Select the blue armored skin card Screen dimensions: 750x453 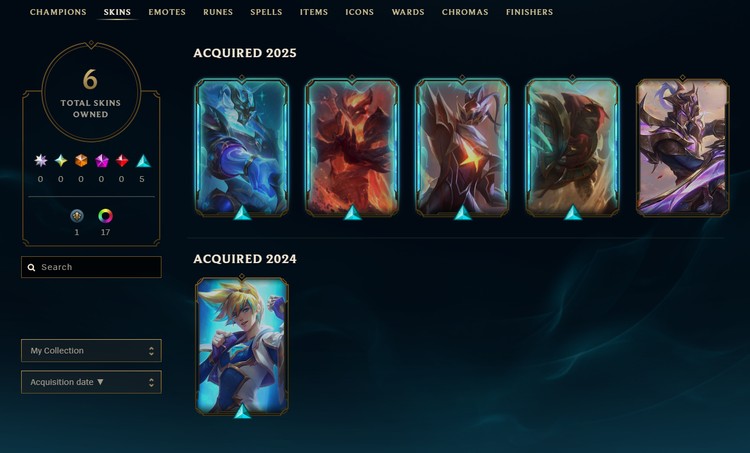coord(242,147)
